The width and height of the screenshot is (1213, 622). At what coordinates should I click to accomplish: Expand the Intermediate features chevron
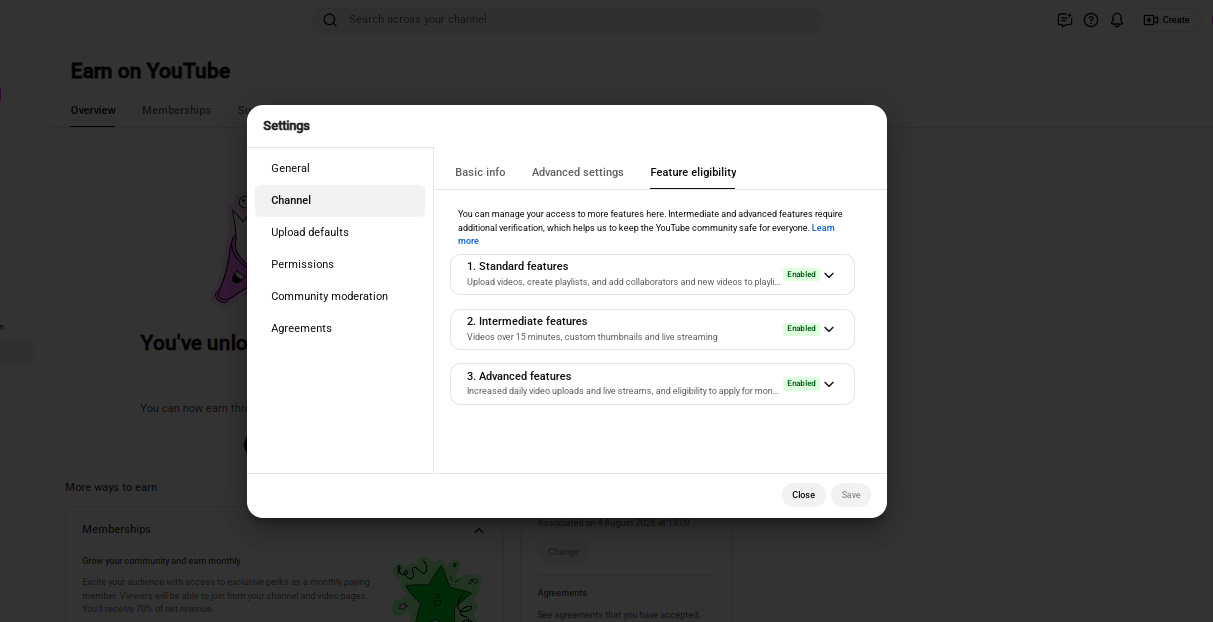829,329
